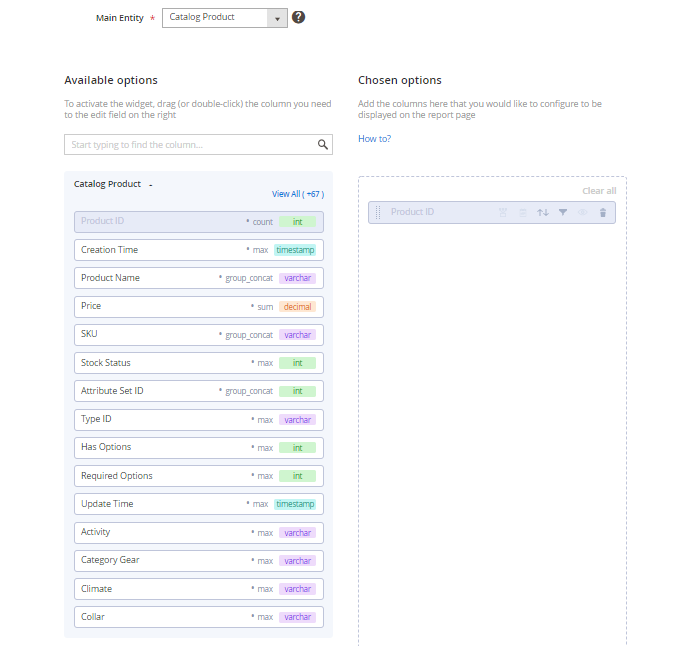Screen dimensions: 685x646
Task: Expand all columns via View All (+67)
Action: [x=297, y=194]
